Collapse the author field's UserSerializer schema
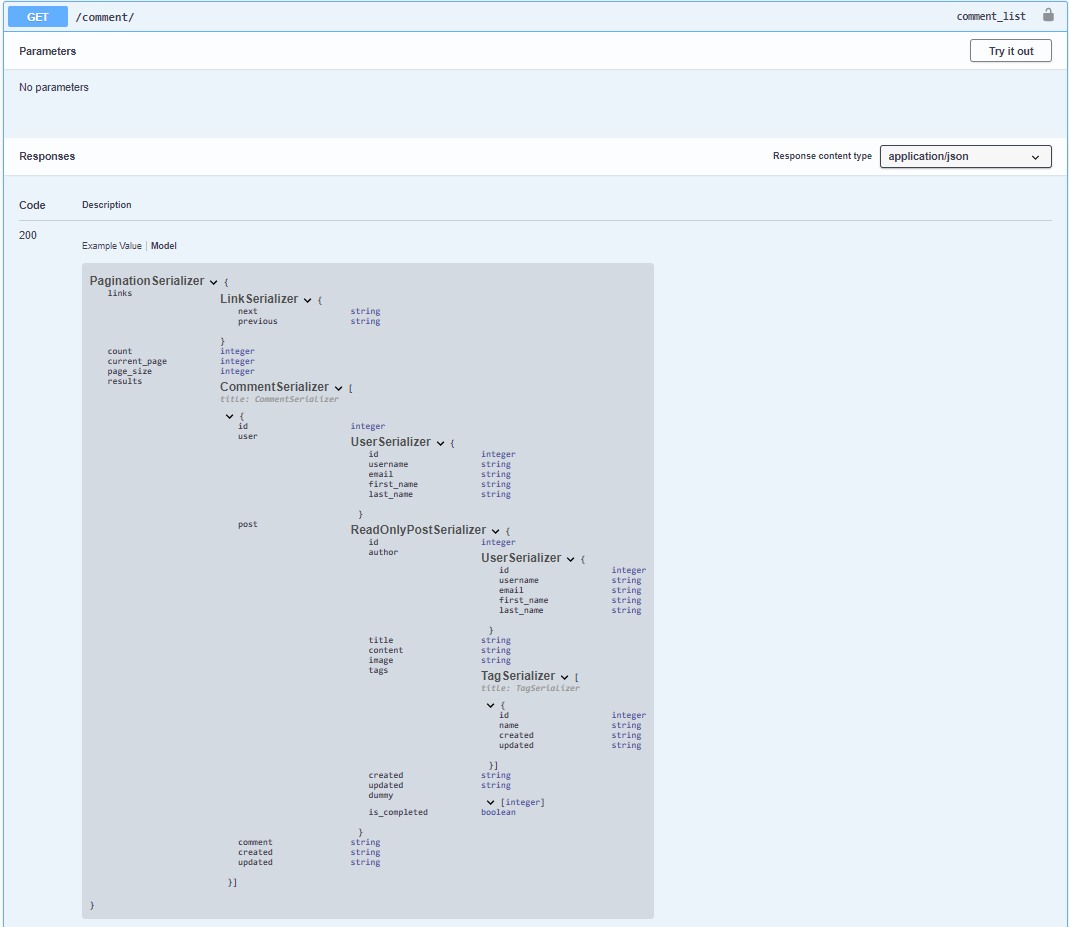 570,558
